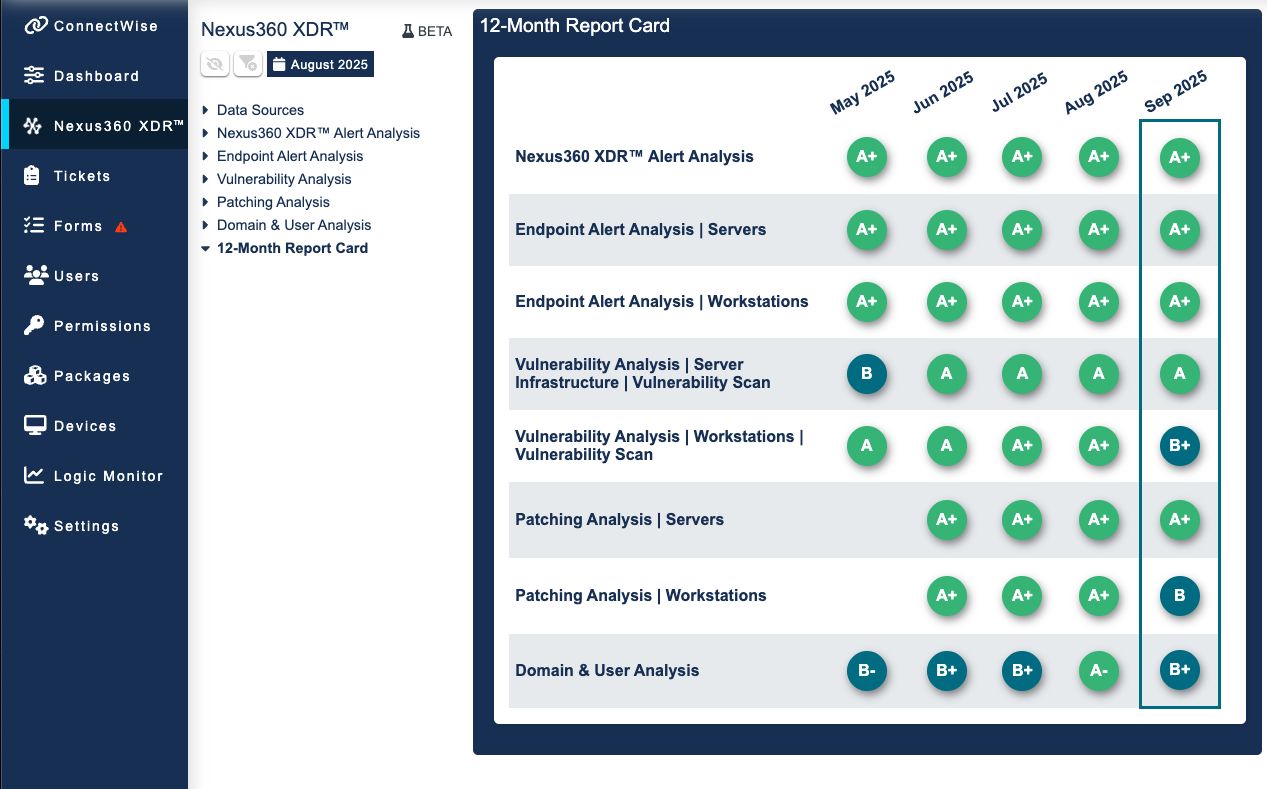
Task: Click the Tickets clipboard icon
Action: [33, 175]
